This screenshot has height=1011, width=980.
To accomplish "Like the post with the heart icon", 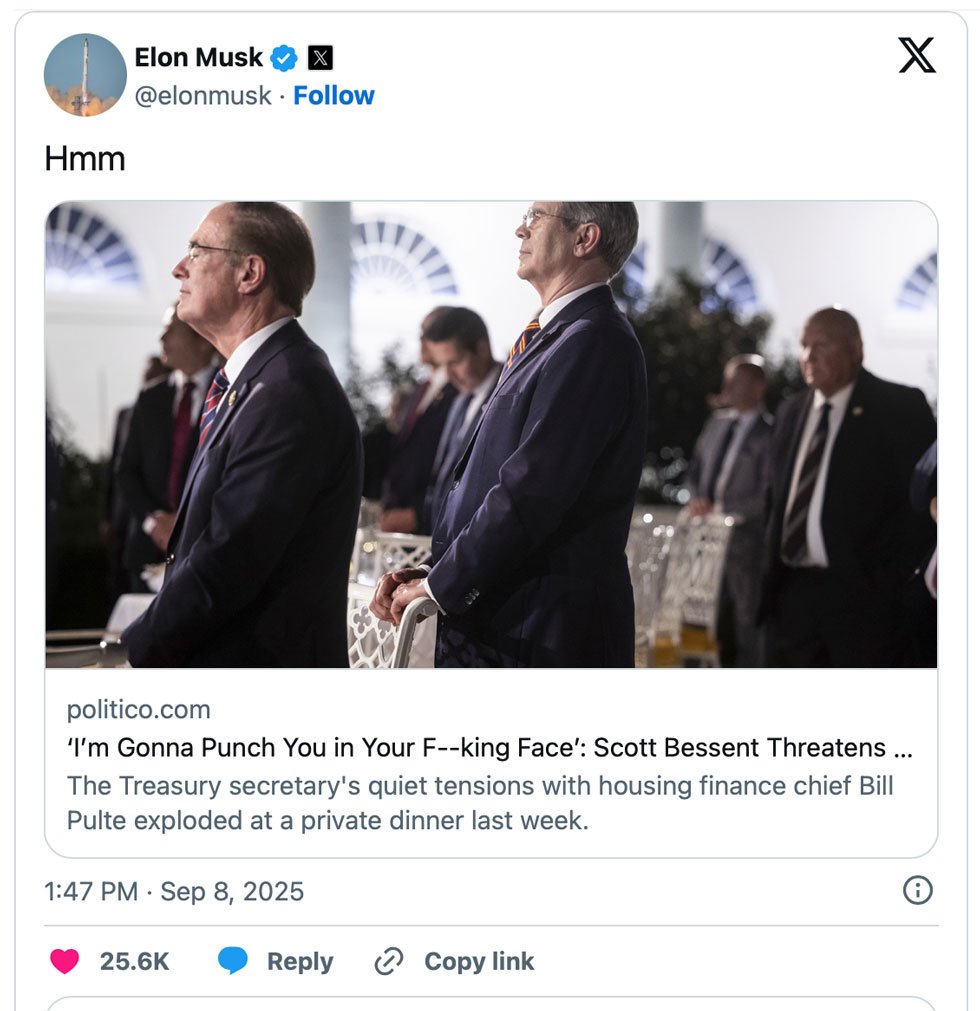I will click(65, 961).
